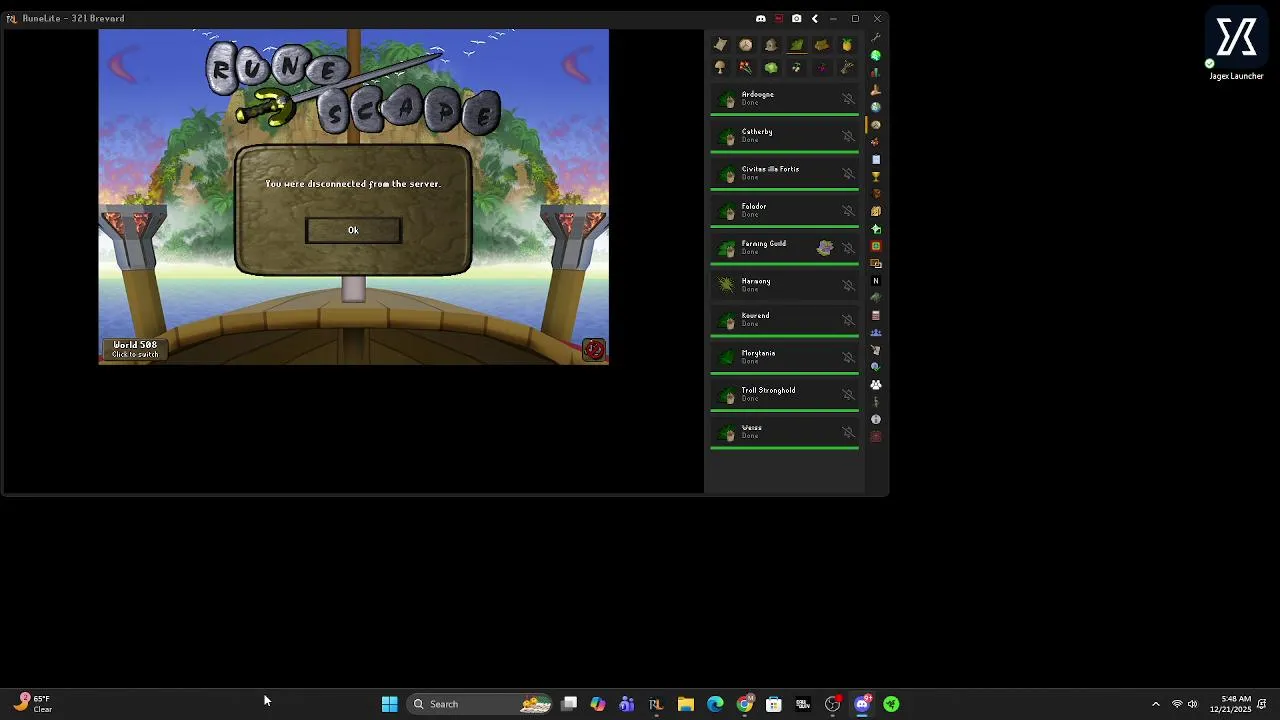Image resolution: width=1280 pixels, height=720 pixels.
Task: Open the taskbar clock showing 5:48 AM
Action: pyautogui.click(x=1230, y=704)
